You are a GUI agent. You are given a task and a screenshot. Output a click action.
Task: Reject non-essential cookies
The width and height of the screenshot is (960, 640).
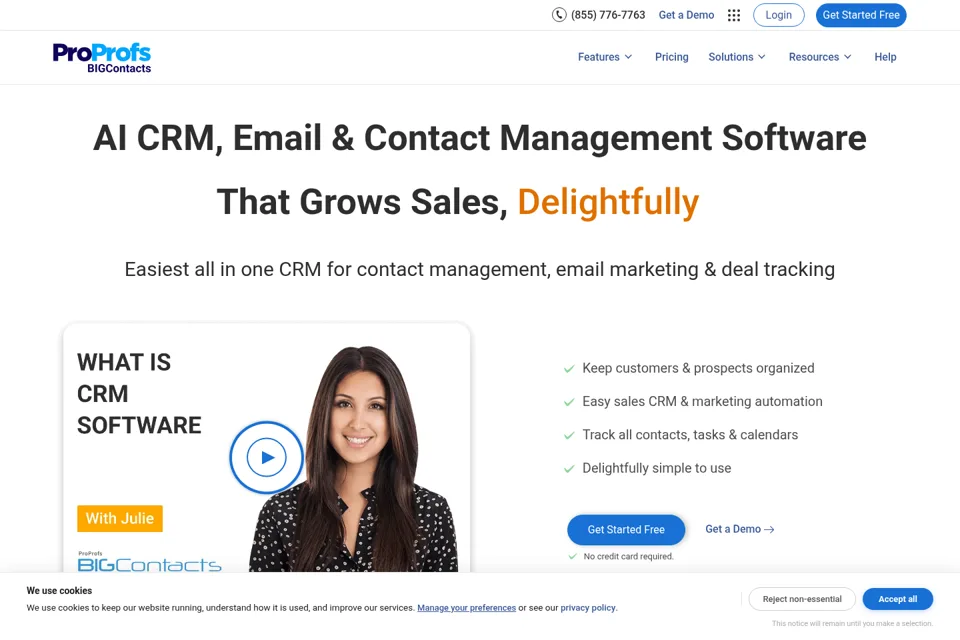(x=802, y=599)
